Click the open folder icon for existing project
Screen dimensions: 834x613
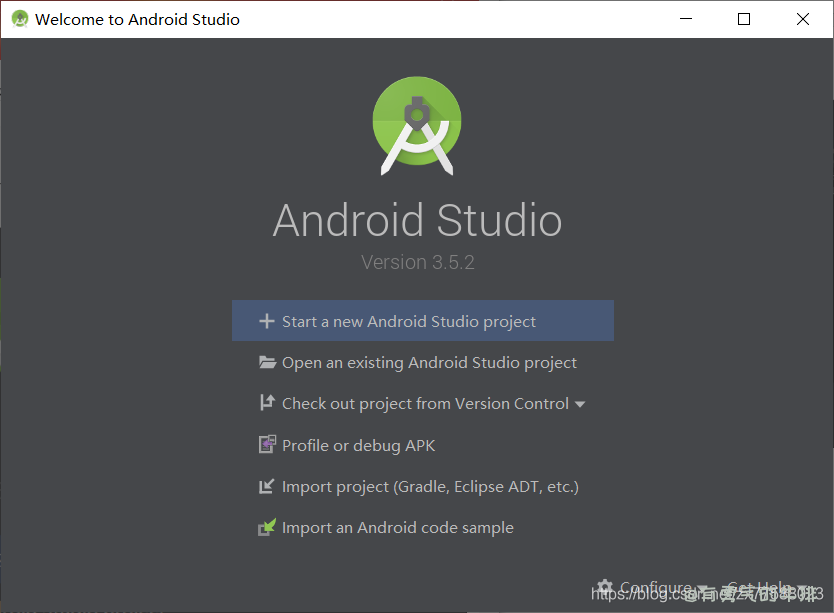click(267, 362)
